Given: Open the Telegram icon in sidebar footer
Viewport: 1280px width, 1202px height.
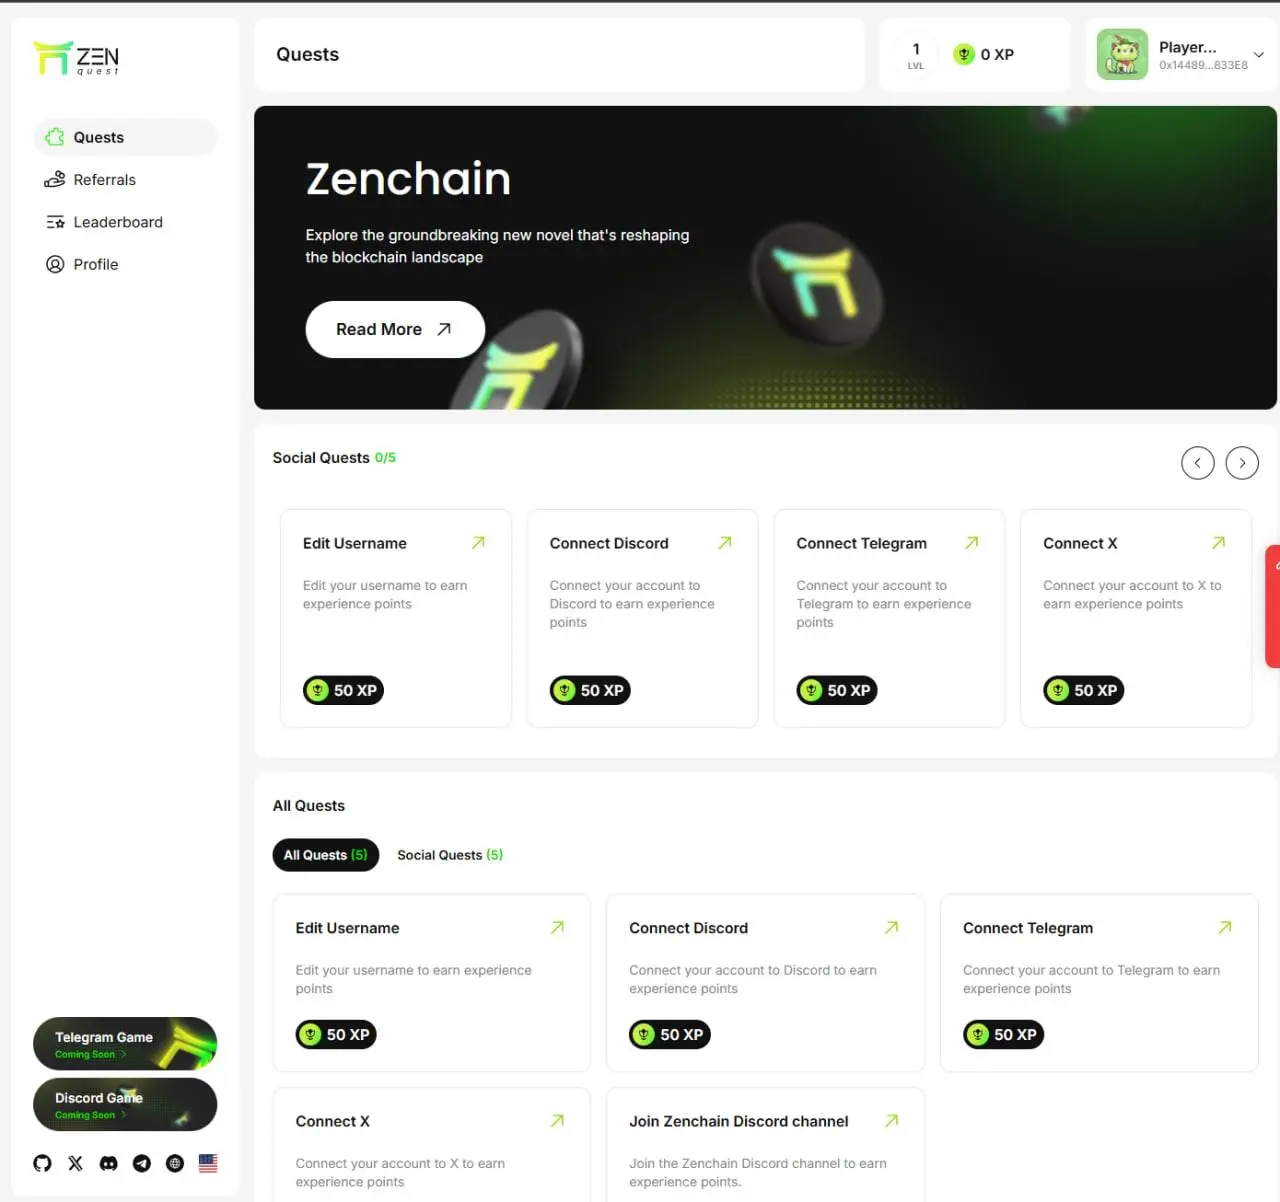Looking at the screenshot, I should click(x=142, y=1163).
